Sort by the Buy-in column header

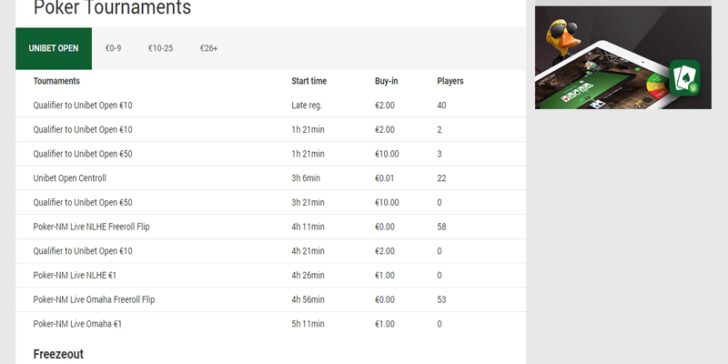[x=386, y=81]
